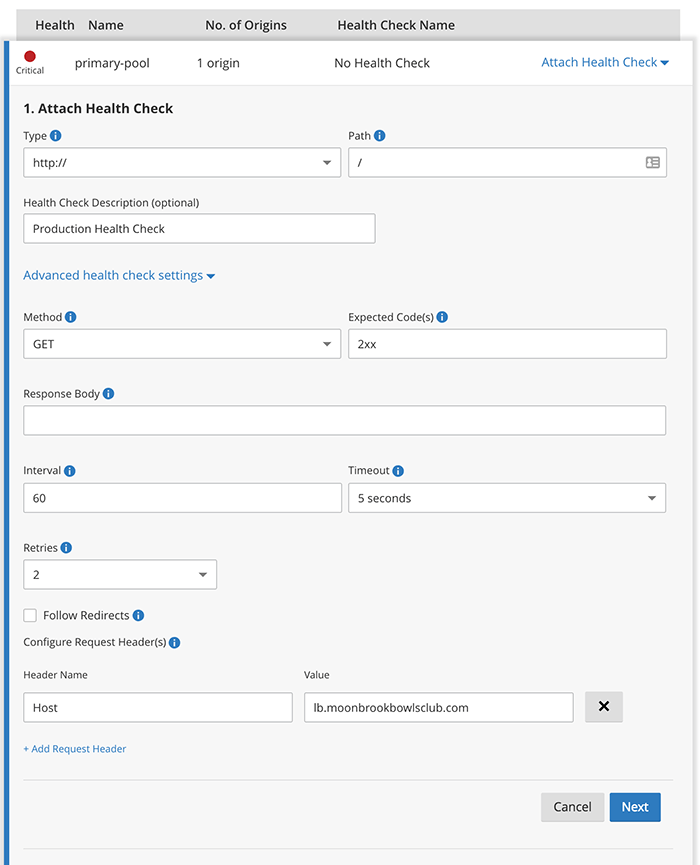Click the Timeout info icon
Screen dimensions: 700x865
coord(398,471)
